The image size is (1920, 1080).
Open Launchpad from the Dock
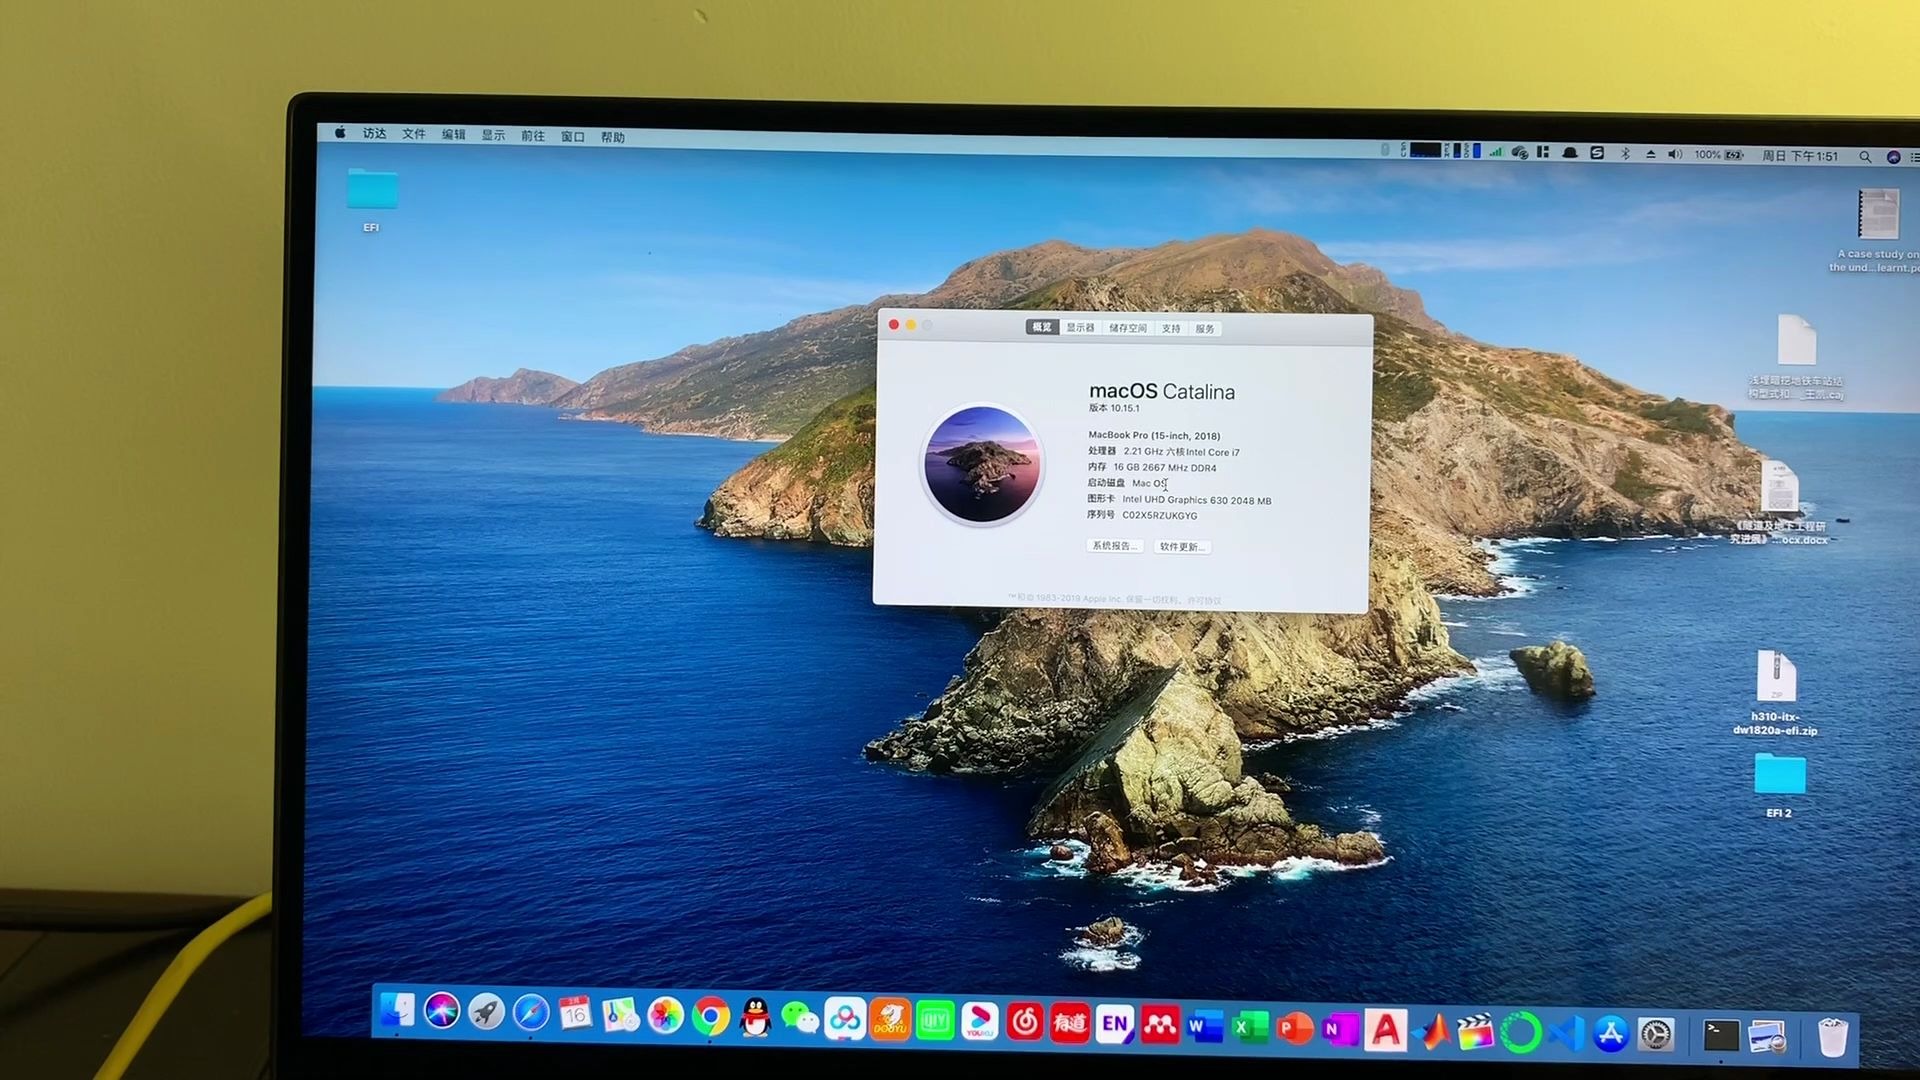[x=484, y=1014]
